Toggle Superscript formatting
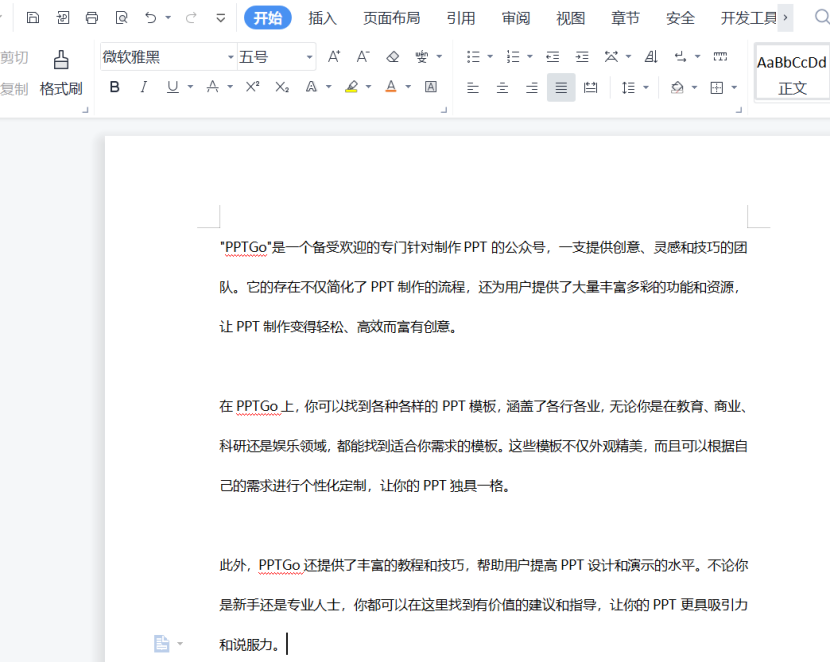The image size is (830, 663). pyautogui.click(x=252, y=87)
